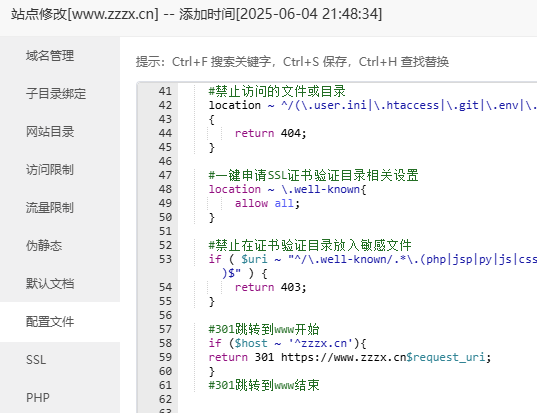Click empty line 46 in editor
537x413 pixels.
[x=356, y=161]
